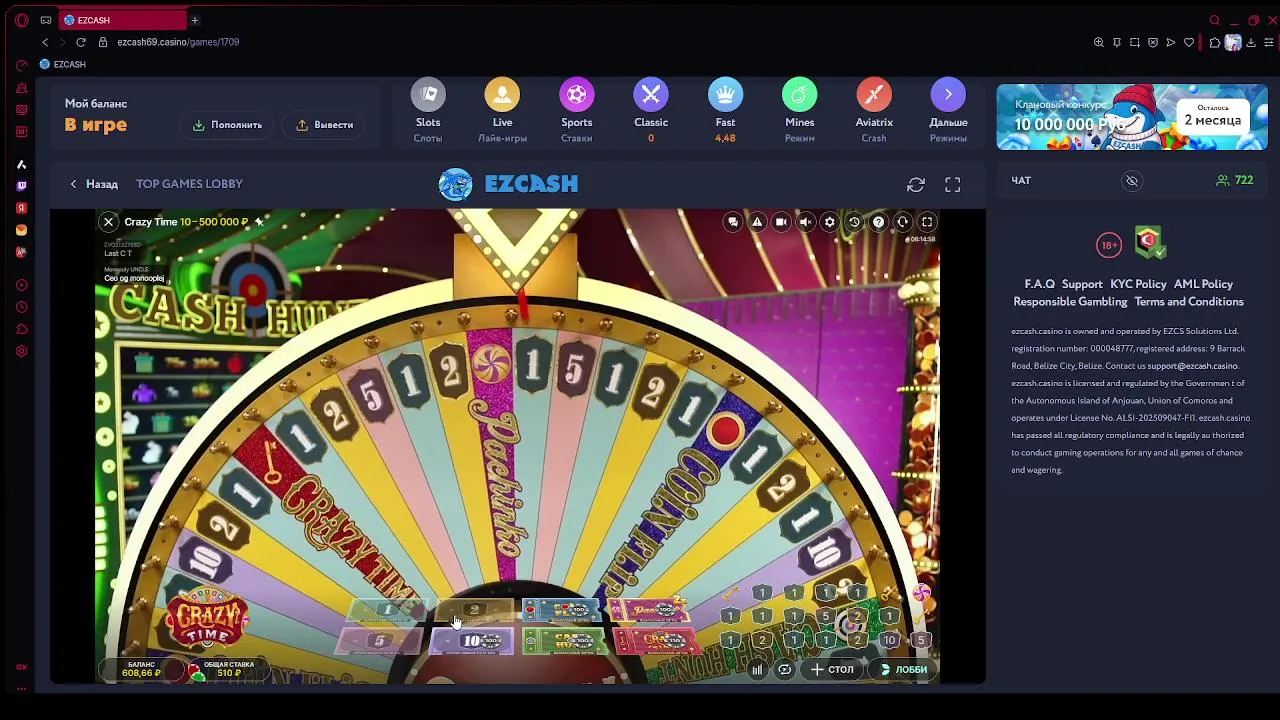Open the game history clock icon

(x=854, y=222)
